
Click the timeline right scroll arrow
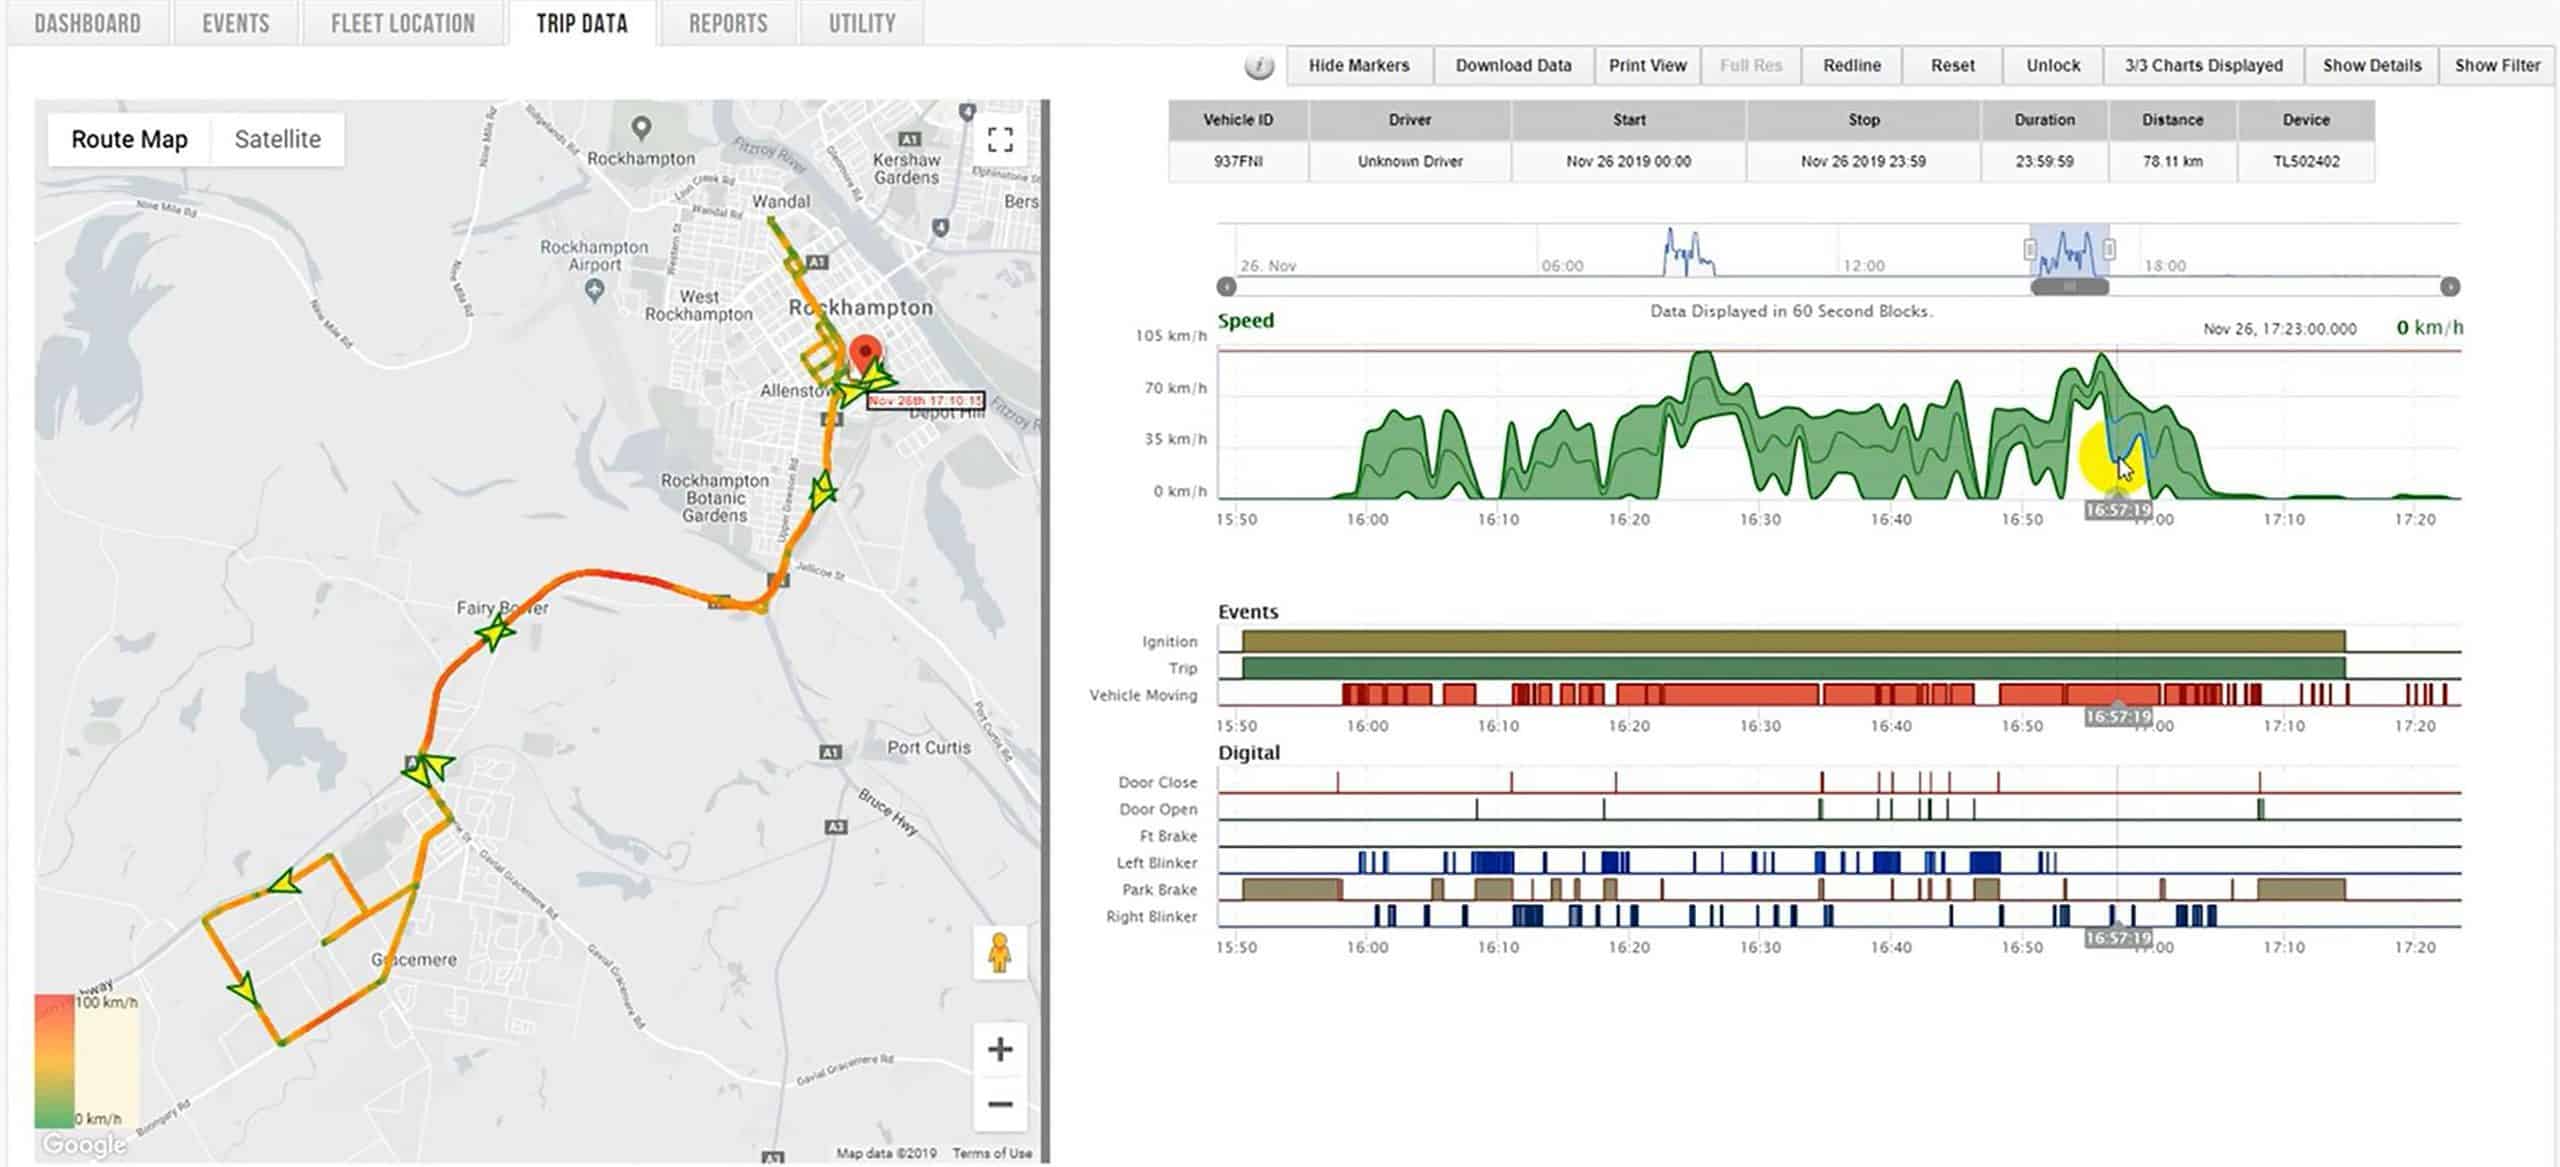coord(2450,287)
